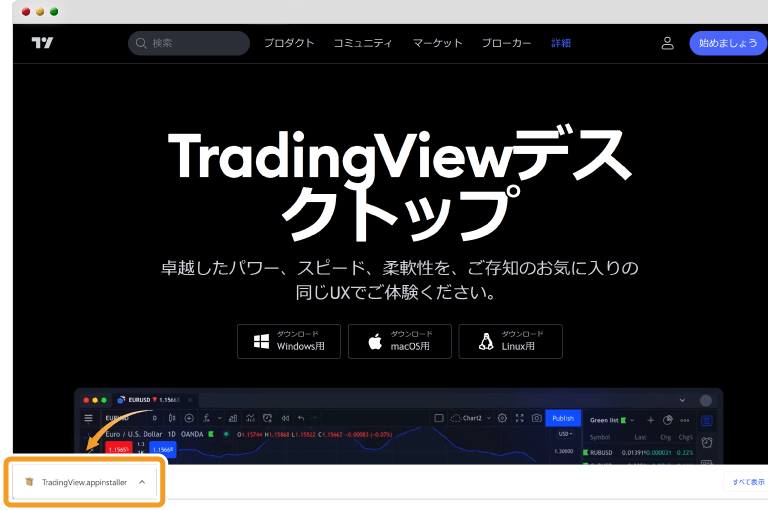The width and height of the screenshot is (768, 510).
Task: Select the RUBUSD row in watchlist
Action: coord(638,452)
